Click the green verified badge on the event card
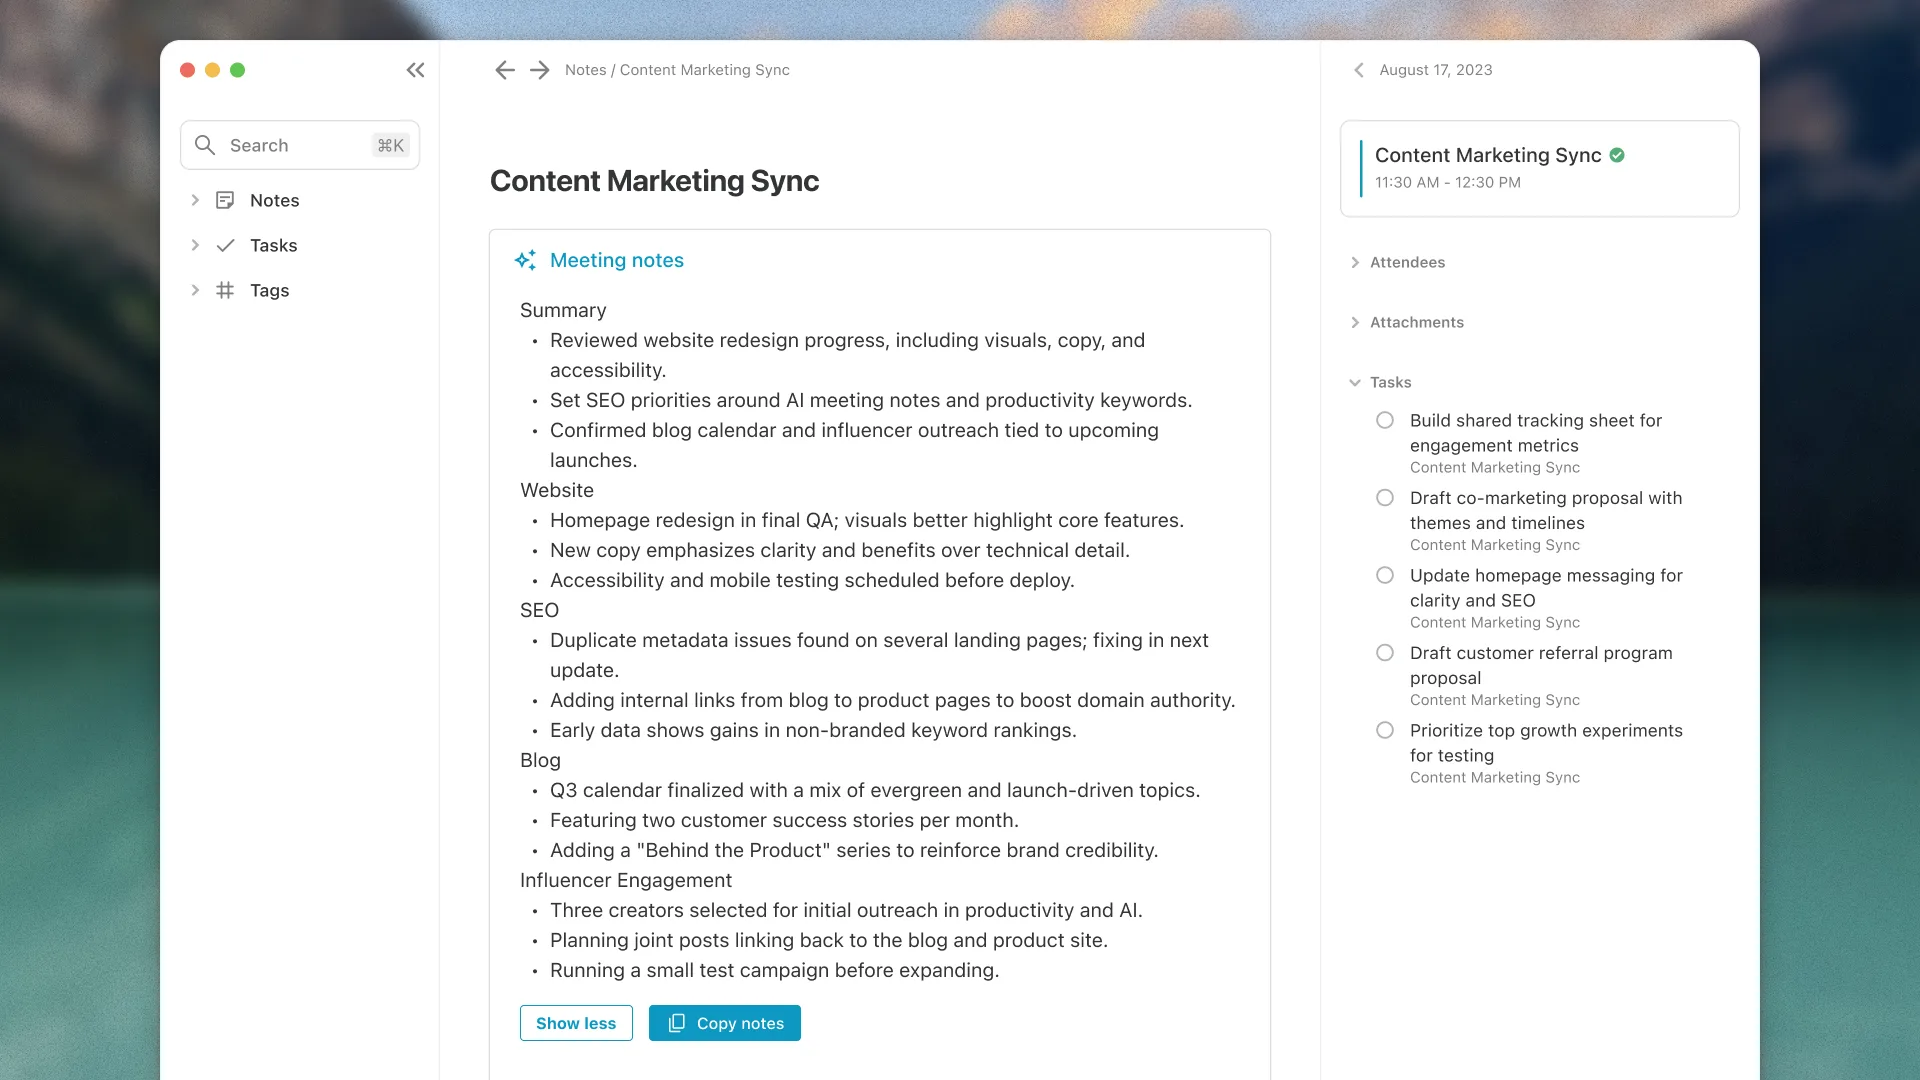The image size is (1920, 1080). [1617, 155]
